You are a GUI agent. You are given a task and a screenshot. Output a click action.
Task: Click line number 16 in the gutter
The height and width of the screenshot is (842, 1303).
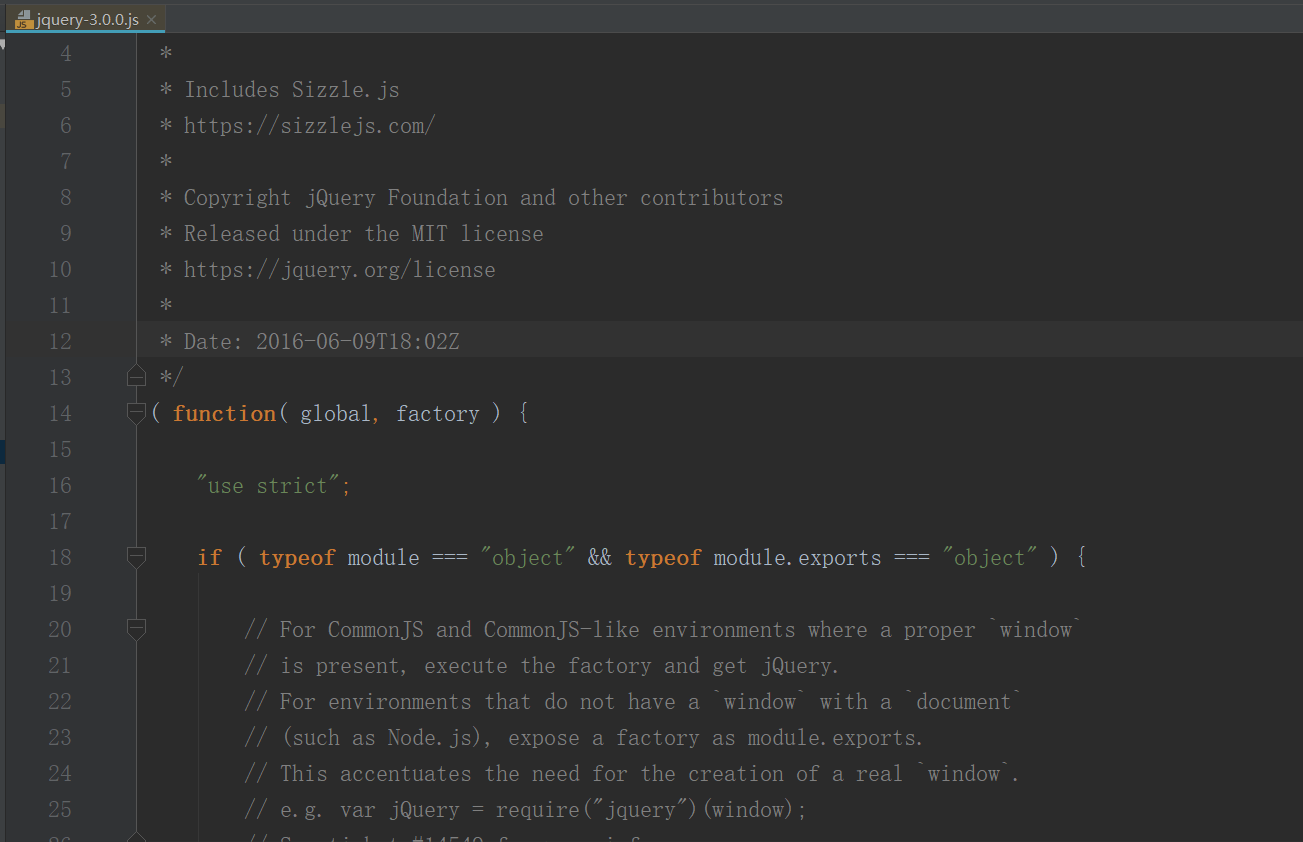click(x=60, y=486)
